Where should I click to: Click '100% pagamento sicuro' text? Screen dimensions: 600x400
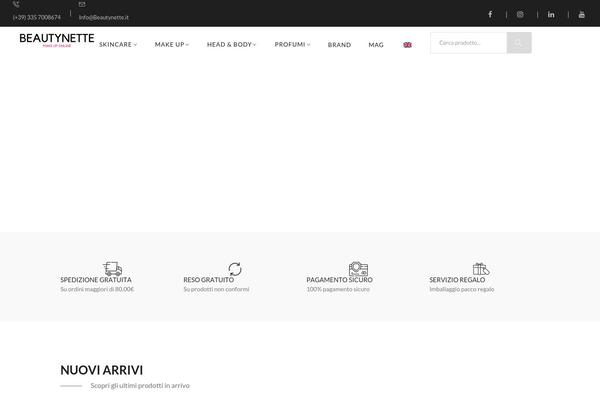pos(338,289)
